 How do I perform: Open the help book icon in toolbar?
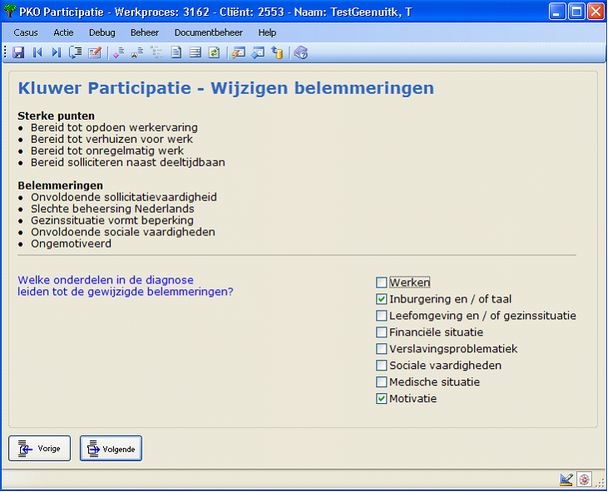[x=301, y=52]
